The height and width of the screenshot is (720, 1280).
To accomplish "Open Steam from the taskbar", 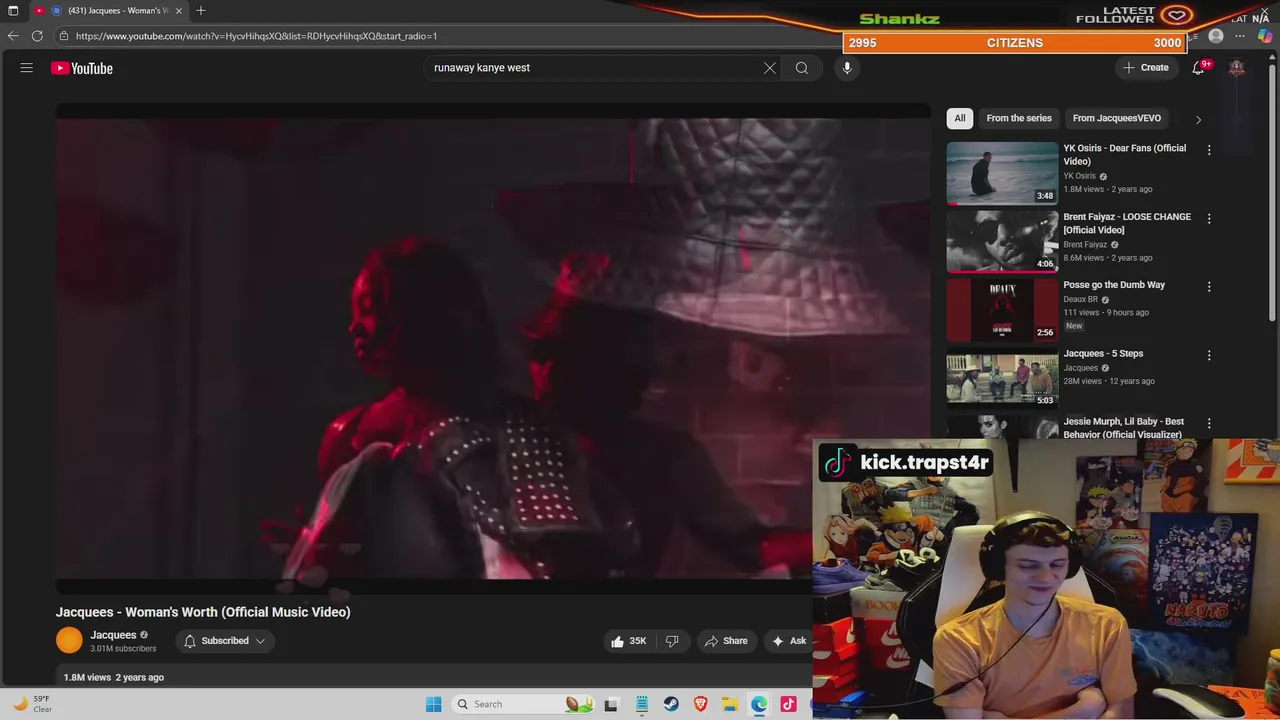I will coord(671,704).
